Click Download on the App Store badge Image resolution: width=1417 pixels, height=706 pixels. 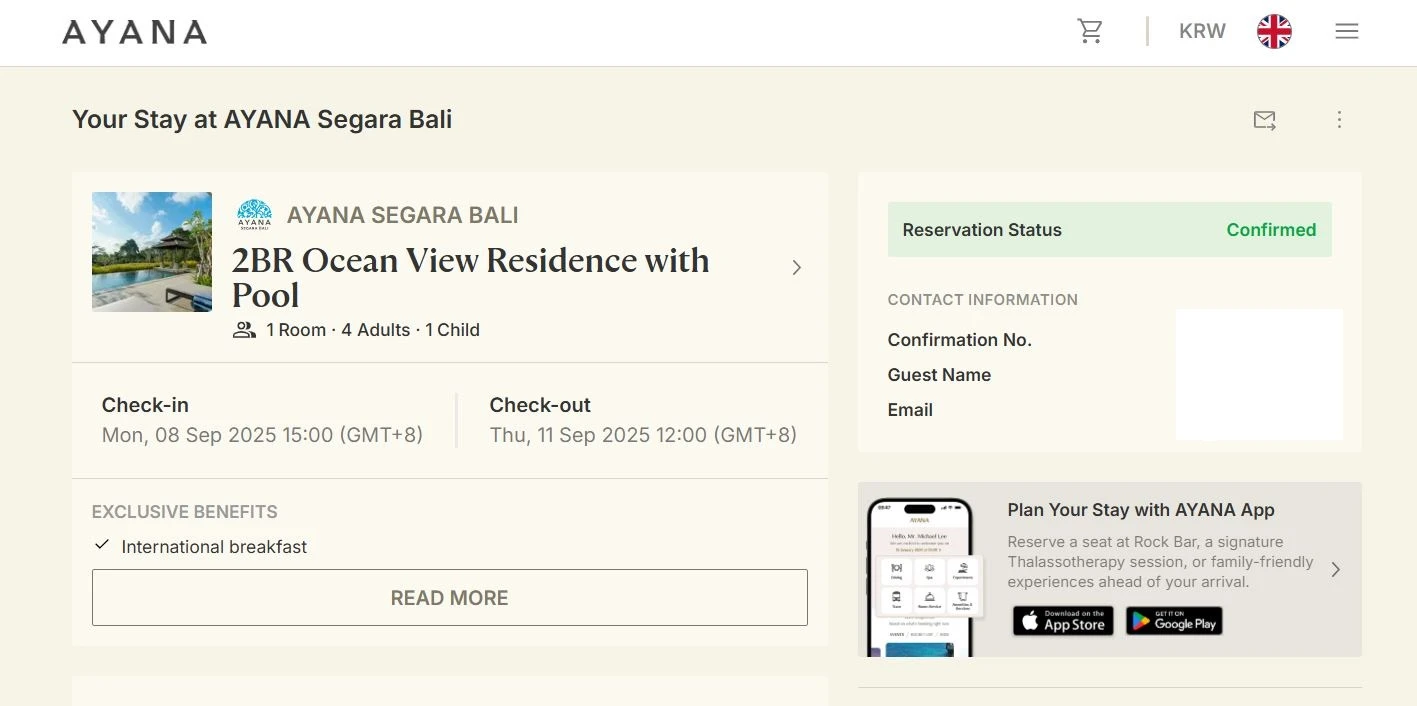click(x=1063, y=621)
